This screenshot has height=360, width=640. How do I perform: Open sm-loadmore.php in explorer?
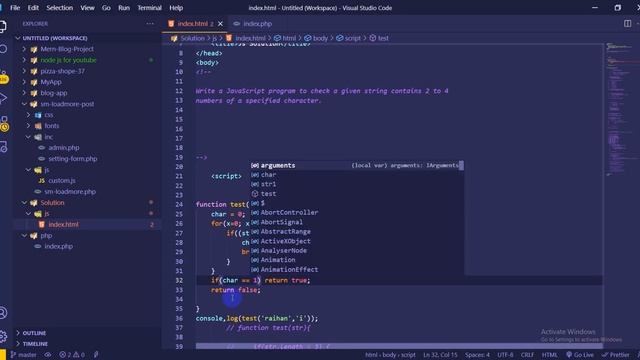click(70, 191)
